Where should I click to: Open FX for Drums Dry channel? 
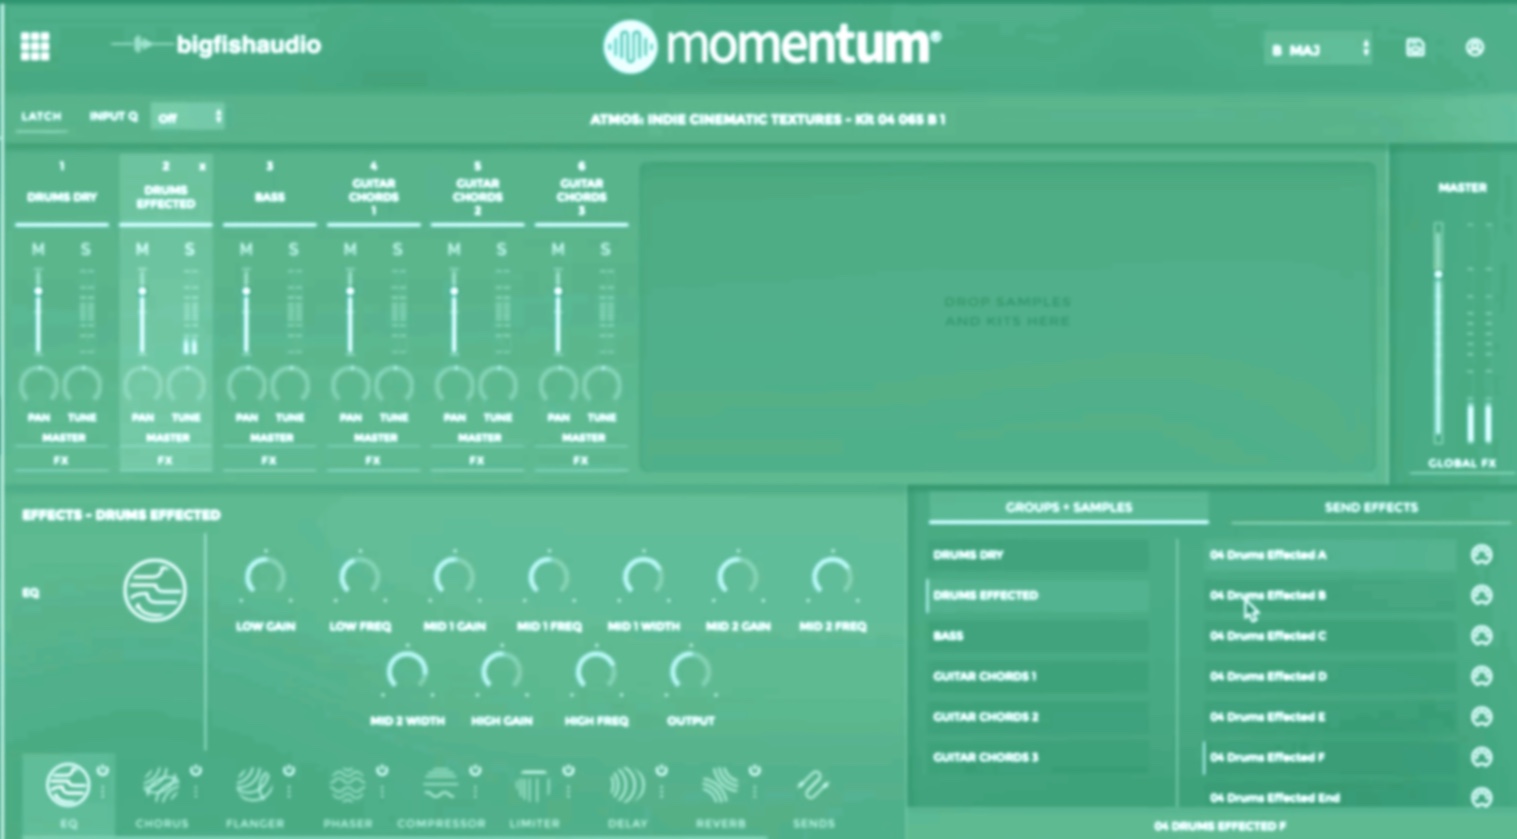(61, 461)
